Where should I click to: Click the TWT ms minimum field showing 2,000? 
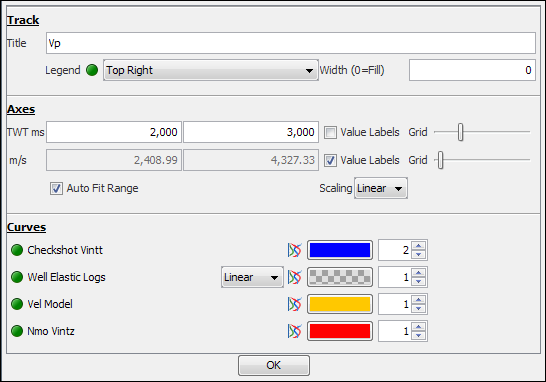point(114,132)
